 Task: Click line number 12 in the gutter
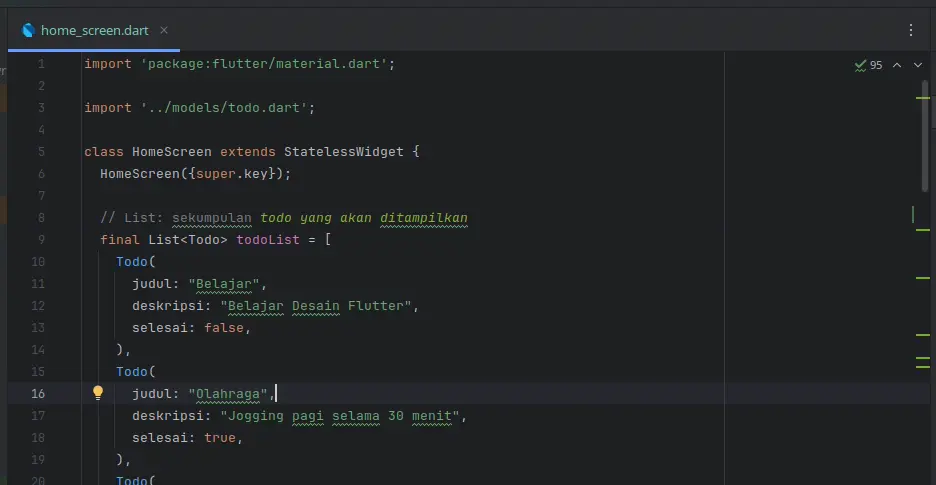(x=38, y=306)
